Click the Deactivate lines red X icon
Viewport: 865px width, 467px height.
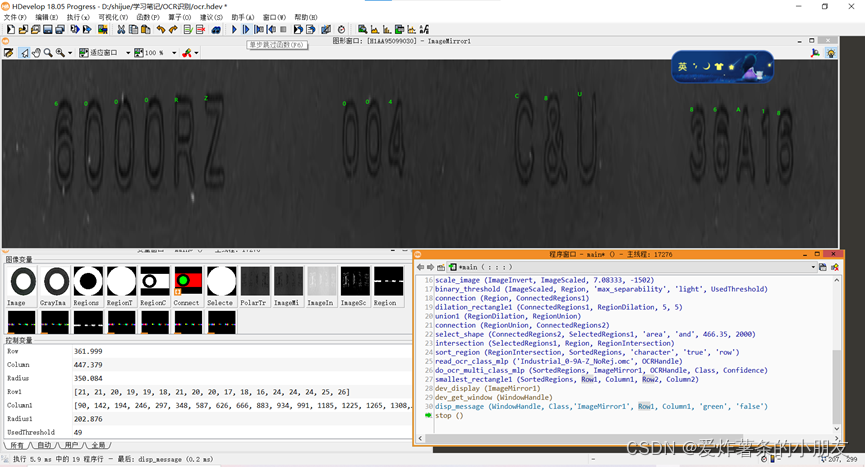[x=200, y=29]
